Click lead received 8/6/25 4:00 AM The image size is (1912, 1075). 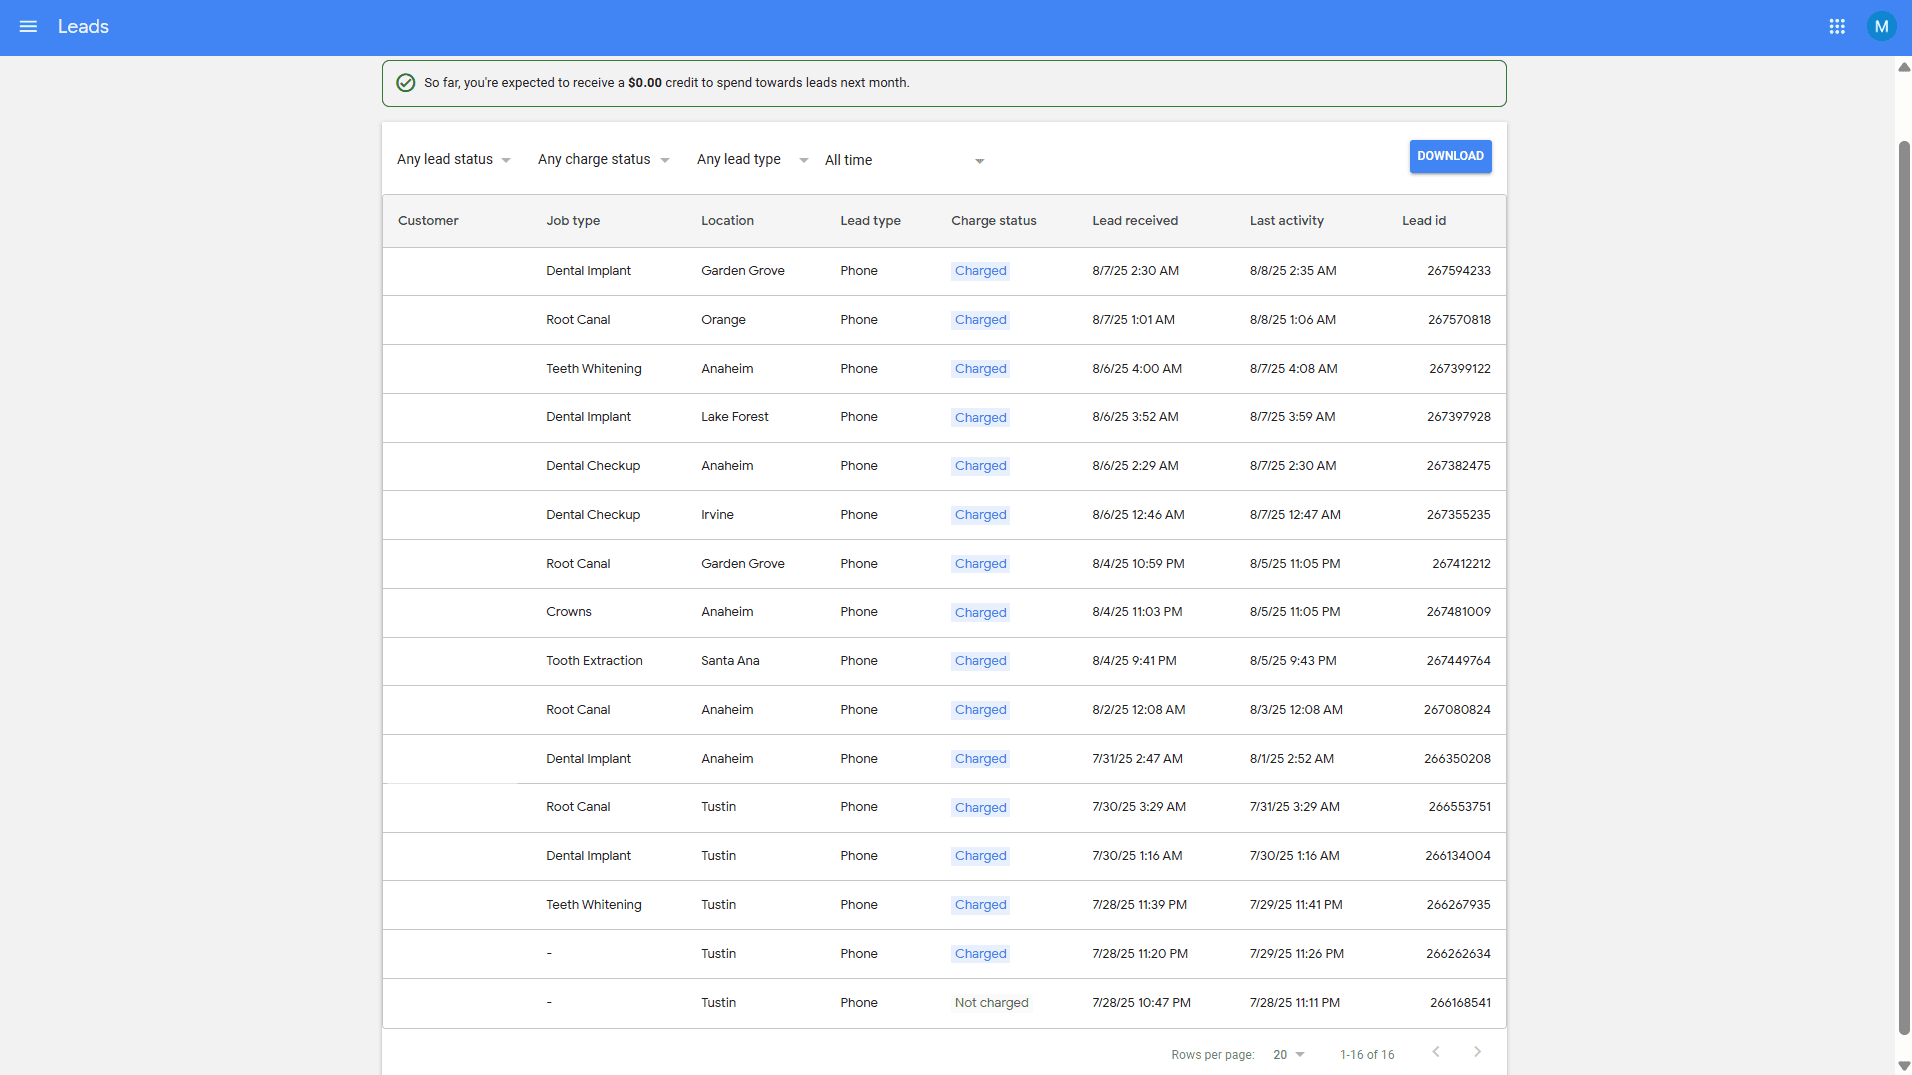[1136, 369]
